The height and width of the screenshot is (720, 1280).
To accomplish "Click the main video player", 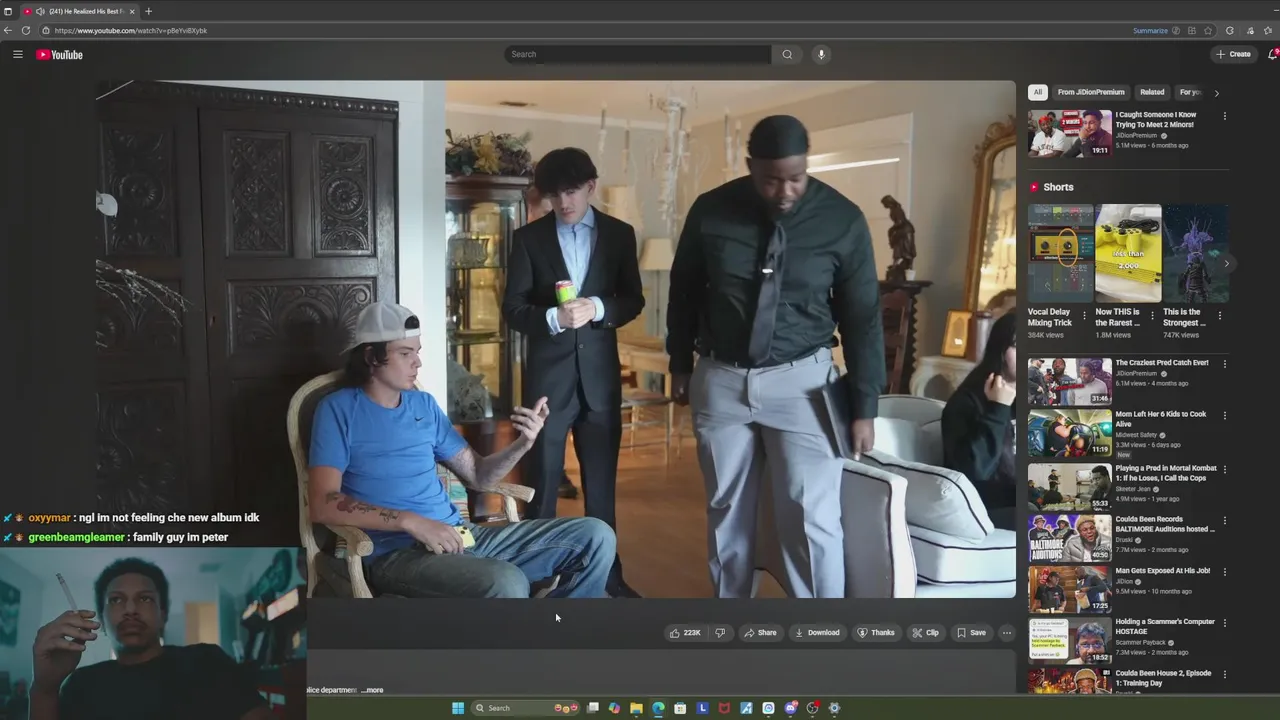I will pos(556,339).
